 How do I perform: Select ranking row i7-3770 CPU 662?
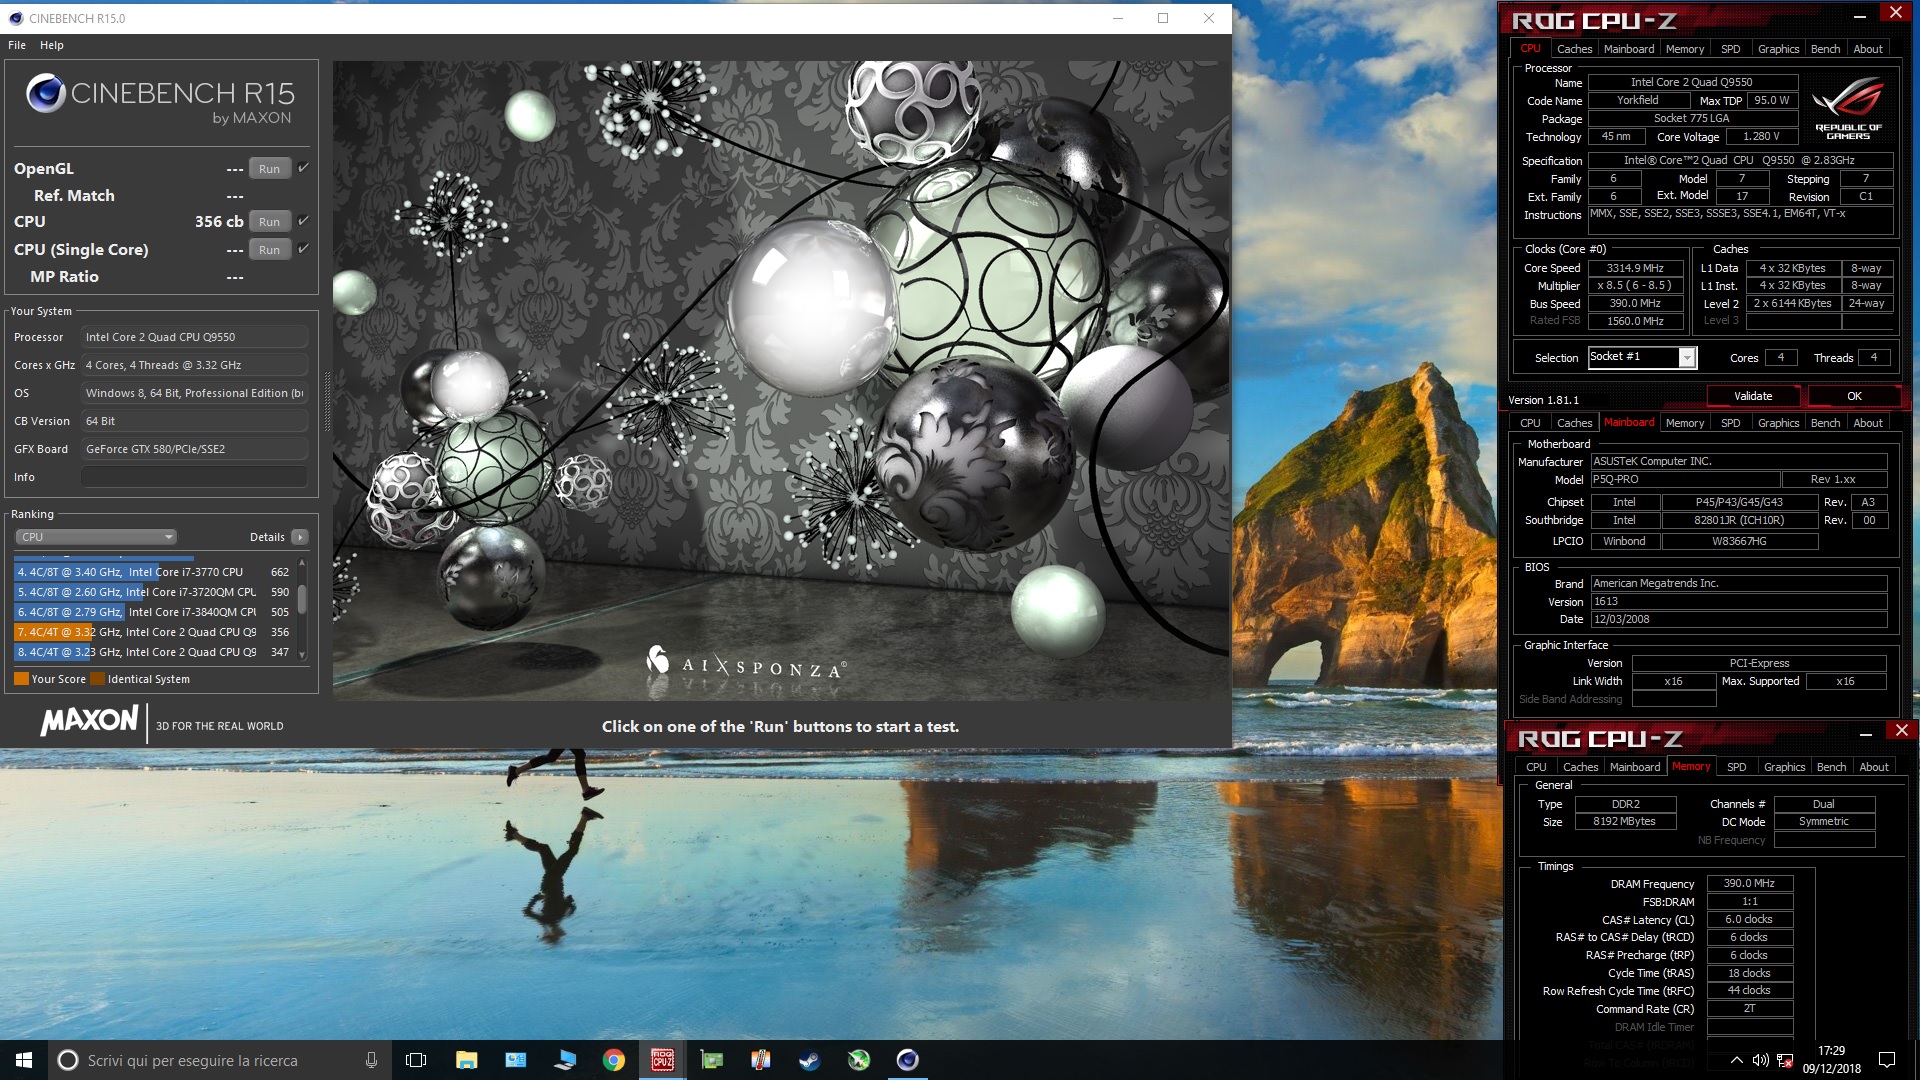click(153, 572)
